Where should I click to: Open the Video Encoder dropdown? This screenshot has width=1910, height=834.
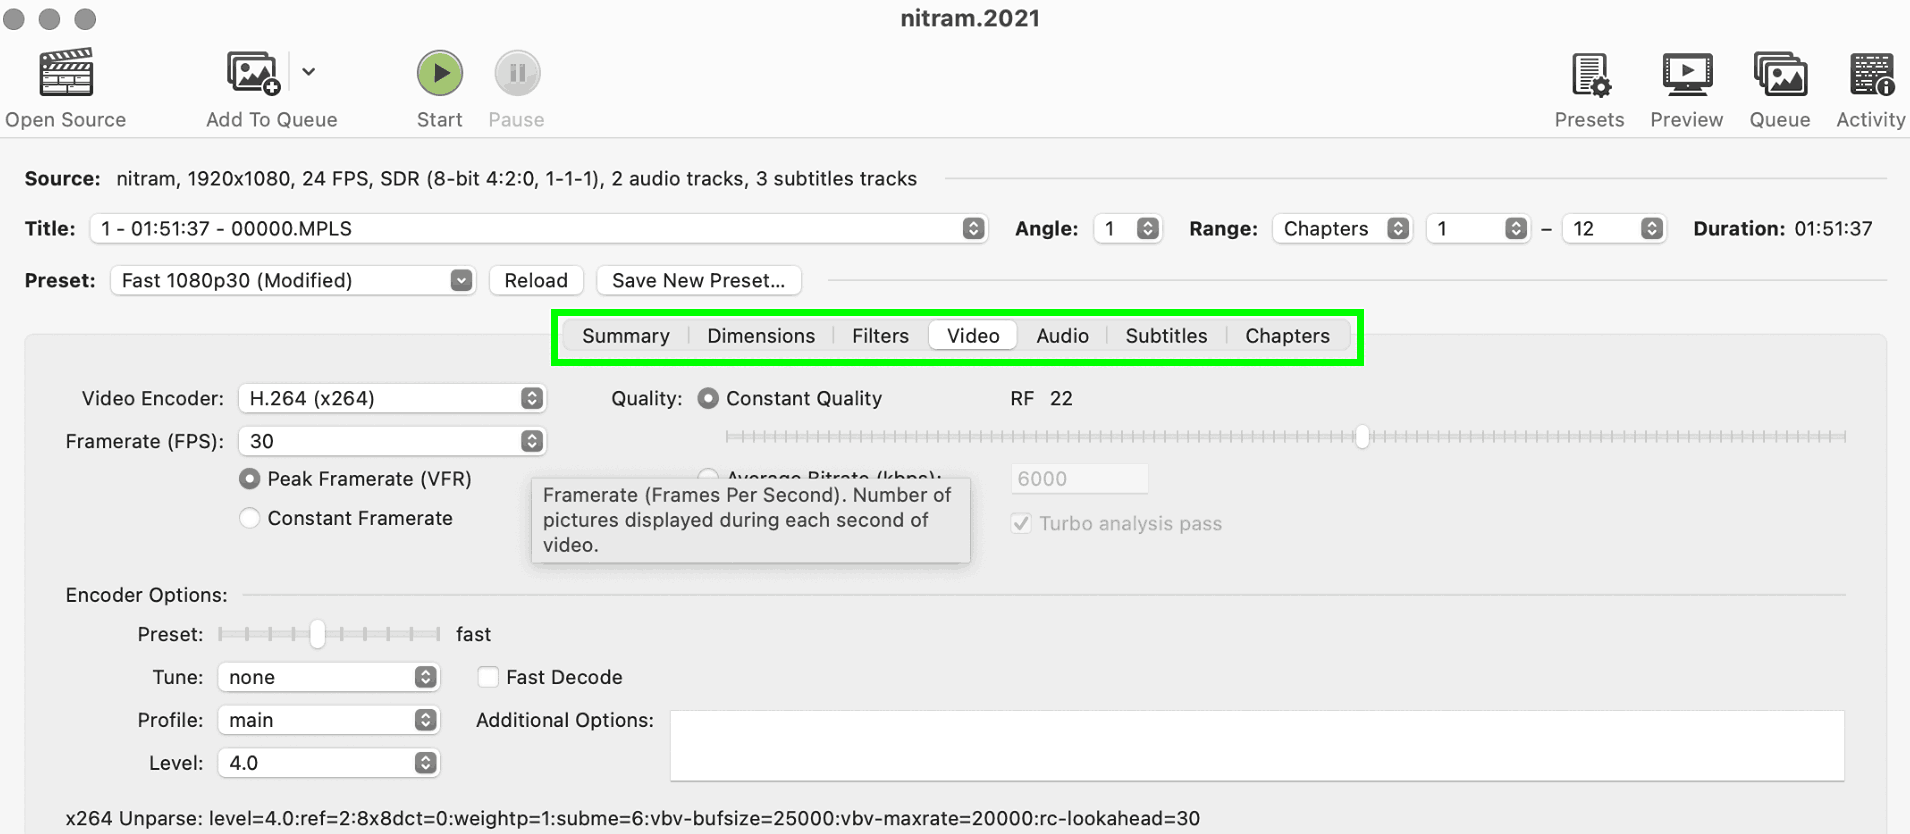click(391, 398)
